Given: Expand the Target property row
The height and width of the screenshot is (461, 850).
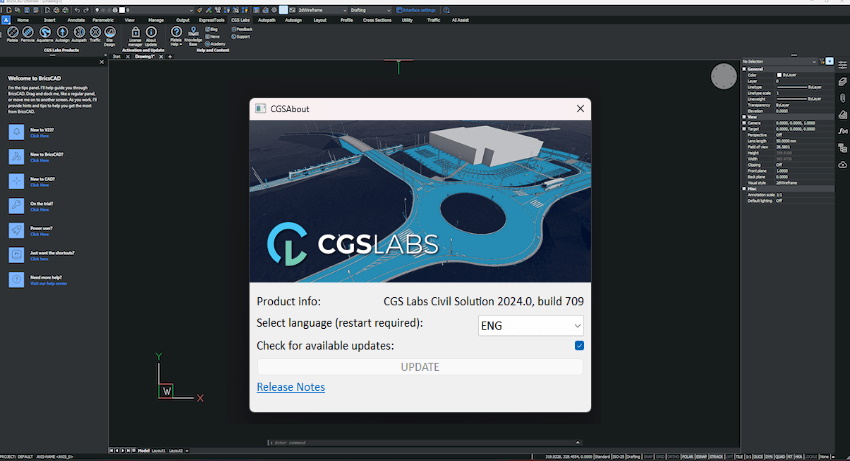Looking at the screenshot, I should click(744, 129).
